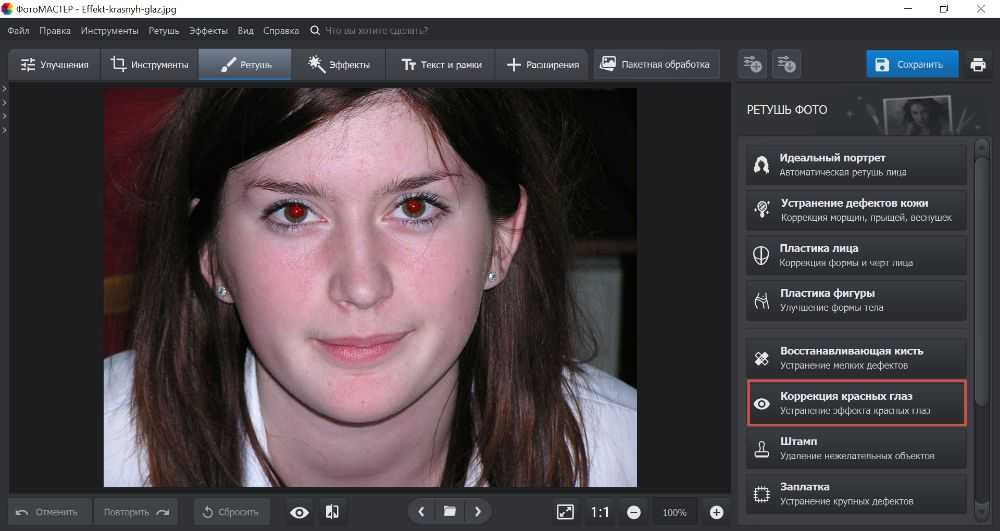Click the Сохранить button
Screen dimensions: 1000x531
pos(911,65)
